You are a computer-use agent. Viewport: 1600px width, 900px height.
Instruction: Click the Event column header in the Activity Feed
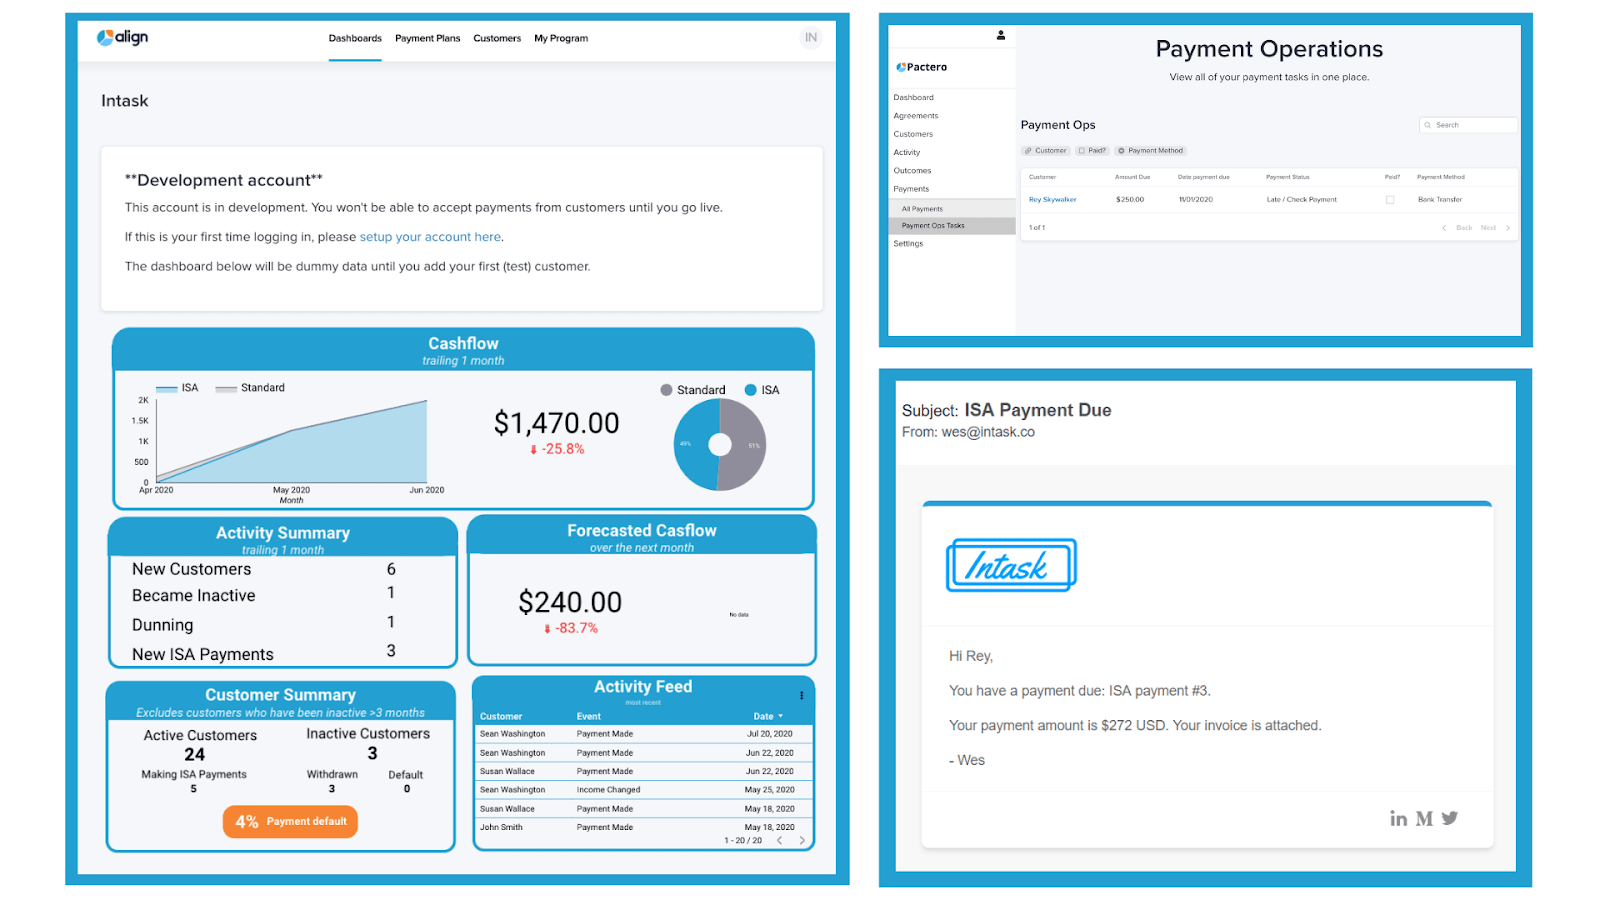click(x=588, y=717)
